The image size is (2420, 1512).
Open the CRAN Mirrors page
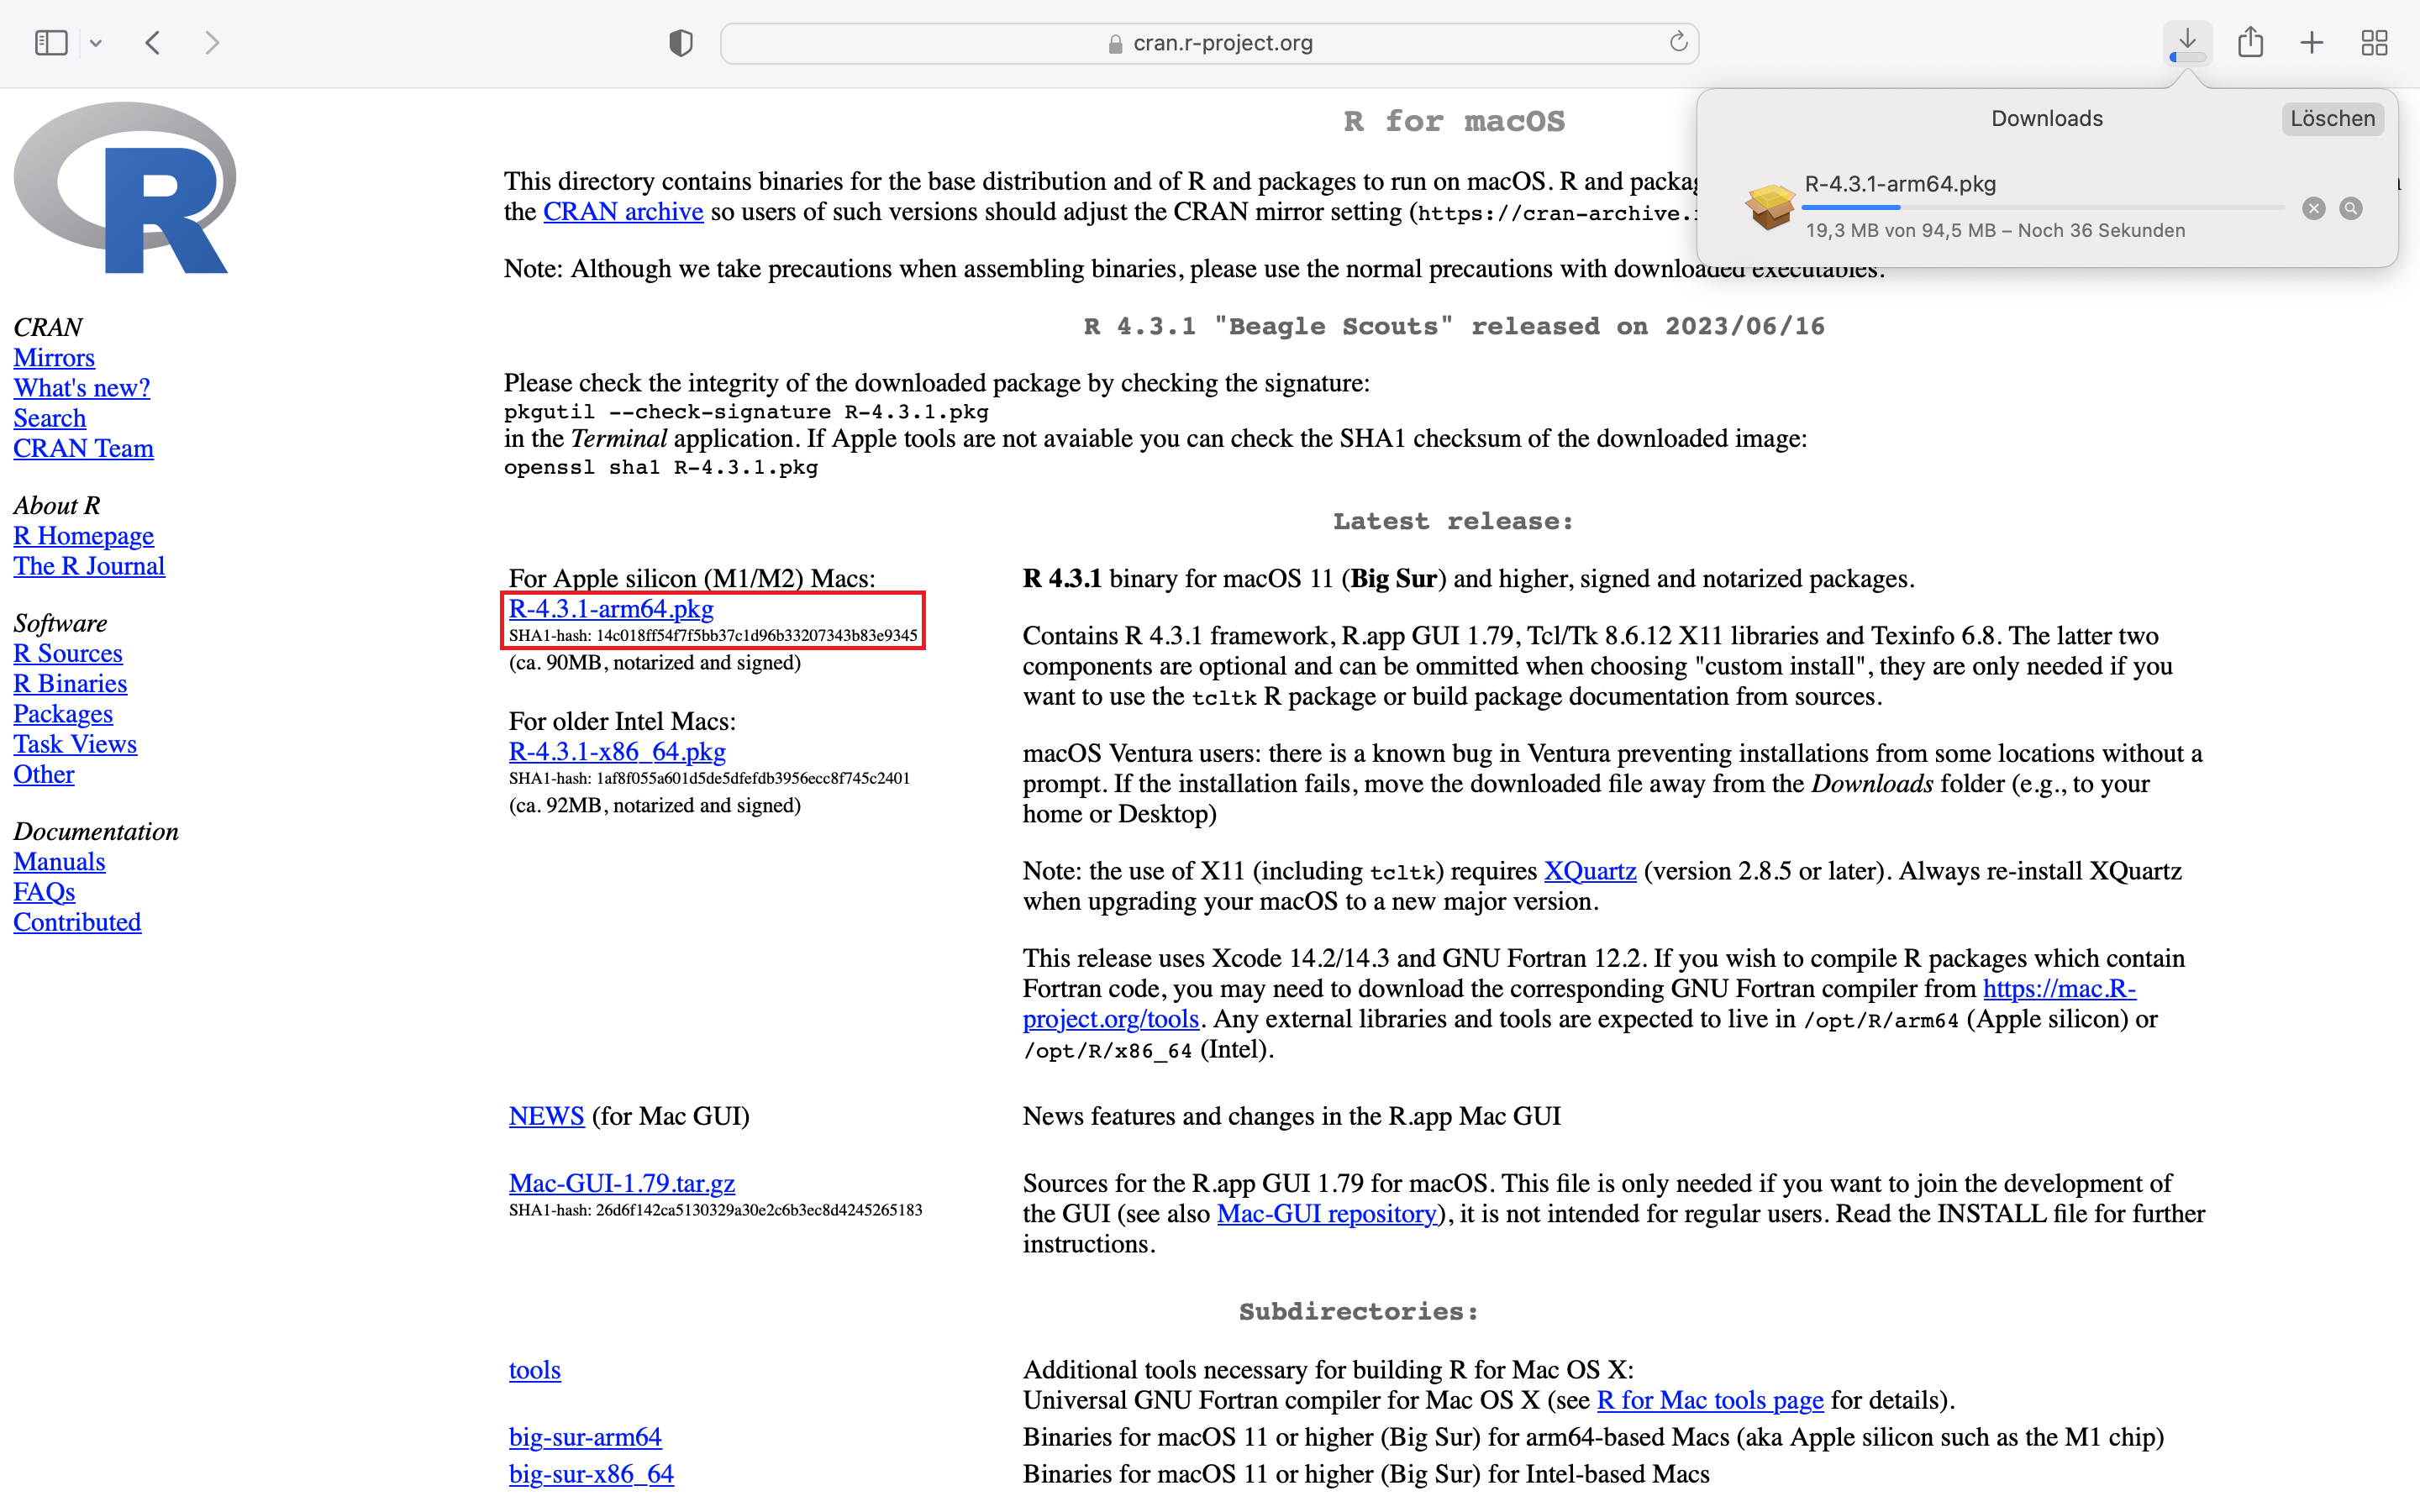(54, 357)
